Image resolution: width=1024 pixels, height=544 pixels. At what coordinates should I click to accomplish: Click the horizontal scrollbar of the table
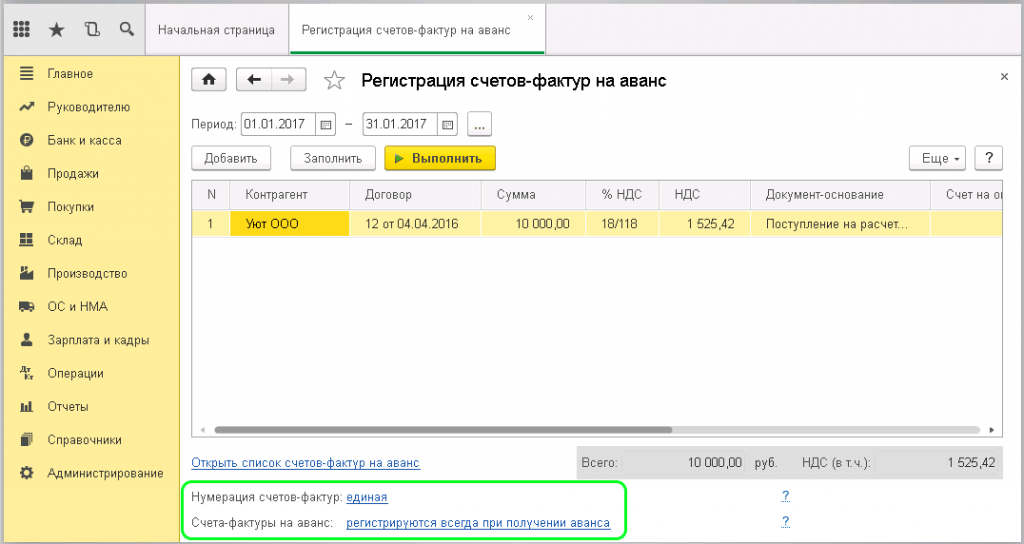[x=440, y=430]
